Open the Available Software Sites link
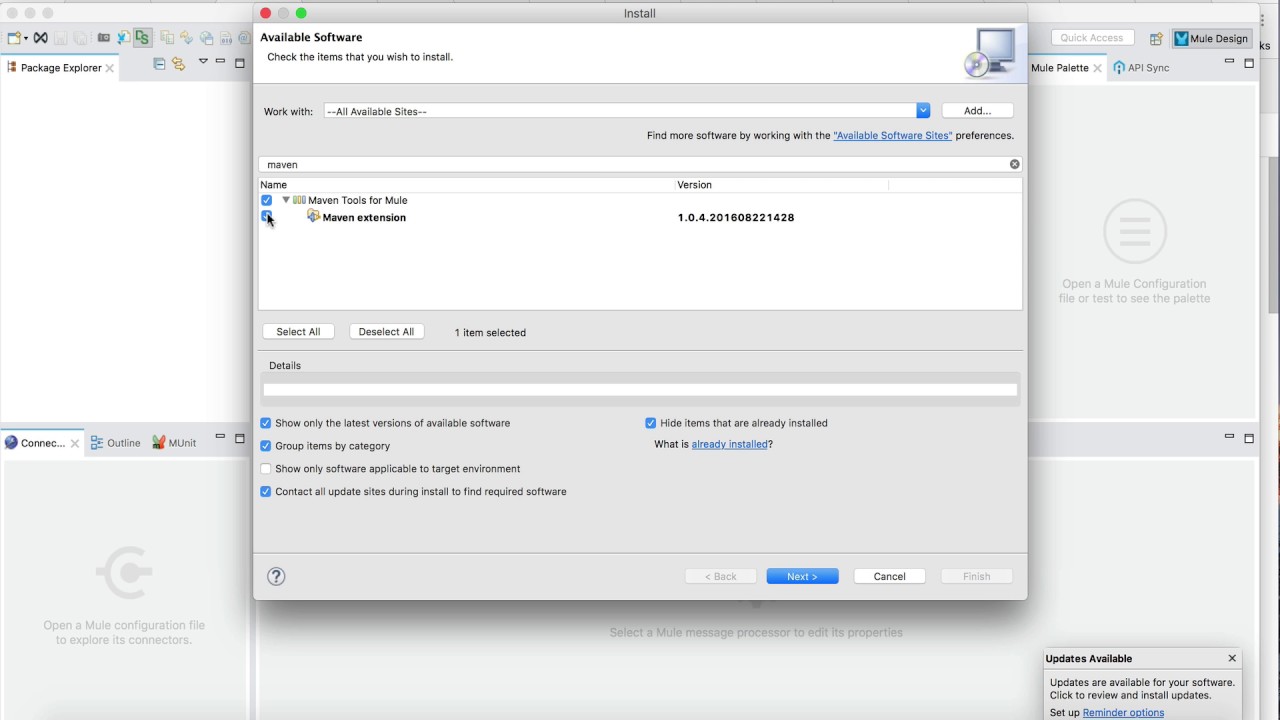Image resolution: width=1280 pixels, height=720 pixels. pyautogui.click(x=892, y=135)
